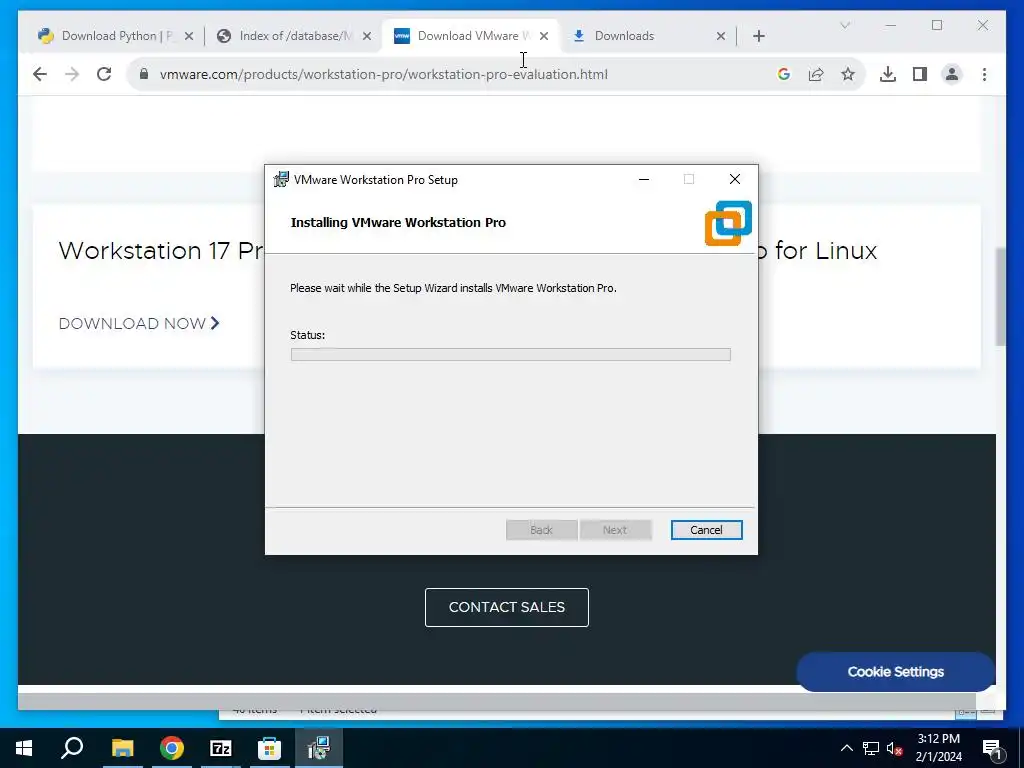Image resolution: width=1024 pixels, height=768 pixels.
Task: Open File Explorer from taskbar
Action: point(122,748)
